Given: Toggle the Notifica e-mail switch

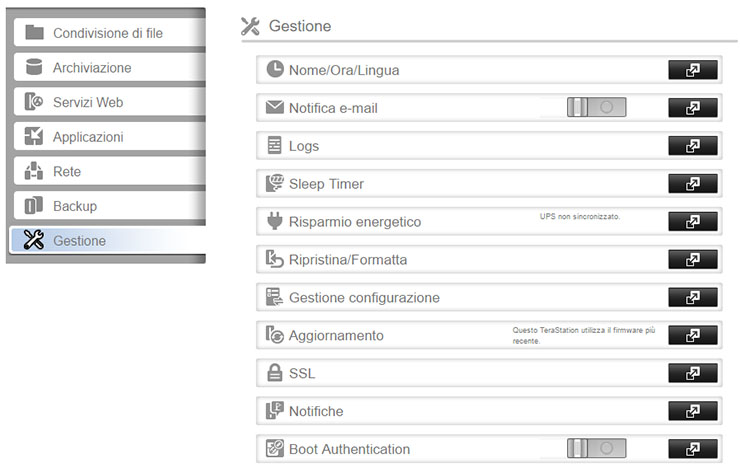Looking at the screenshot, I should click(x=596, y=108).
